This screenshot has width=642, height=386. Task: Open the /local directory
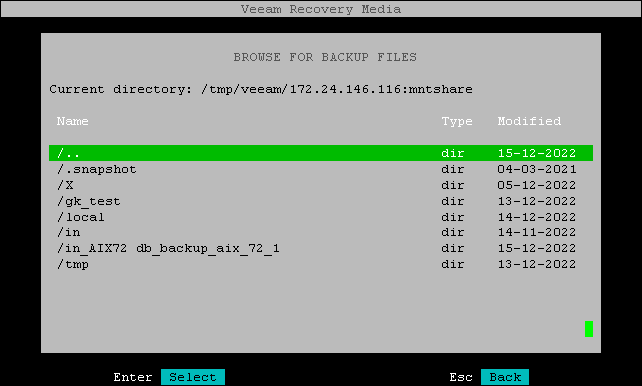(x=321, y=217)
